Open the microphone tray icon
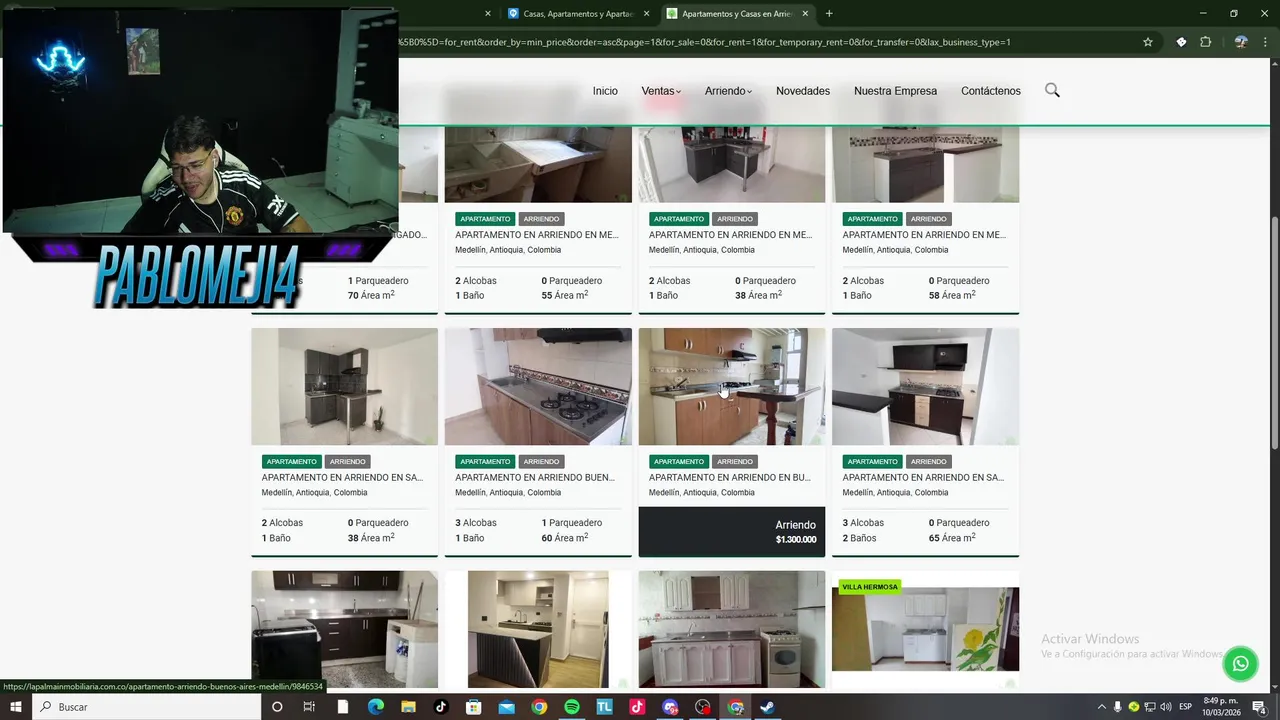 click(1118, 707)
